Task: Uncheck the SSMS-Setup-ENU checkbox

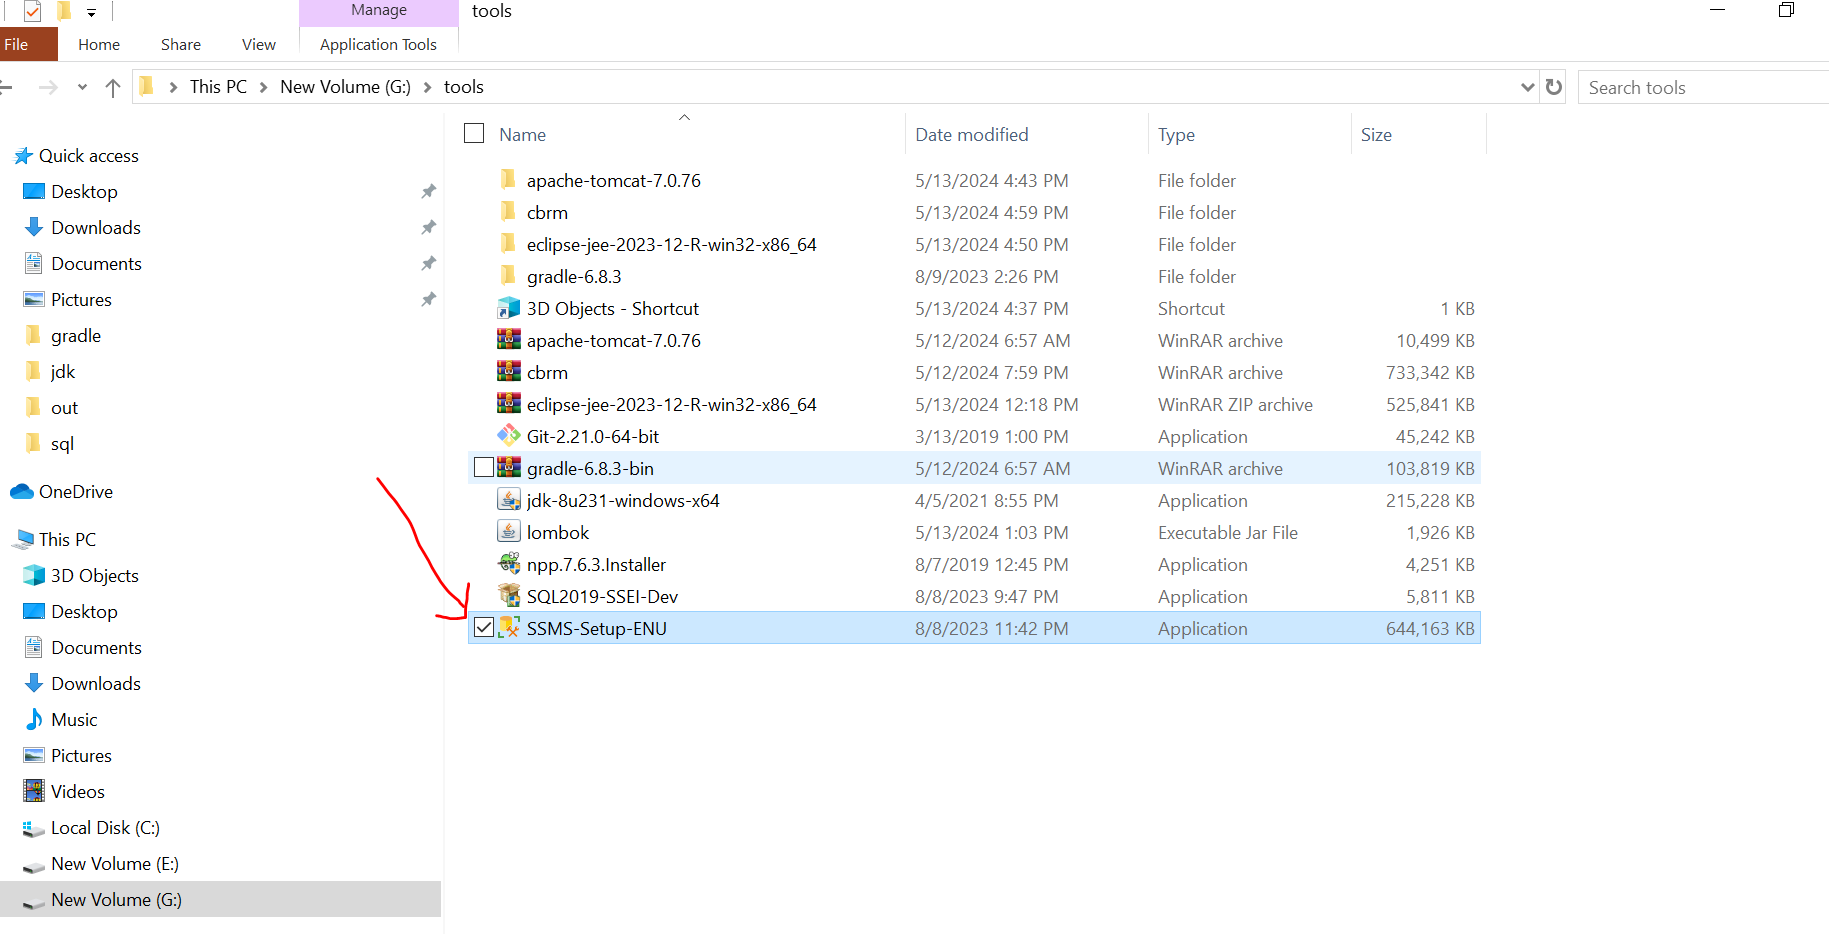Action: click(484, 627)
